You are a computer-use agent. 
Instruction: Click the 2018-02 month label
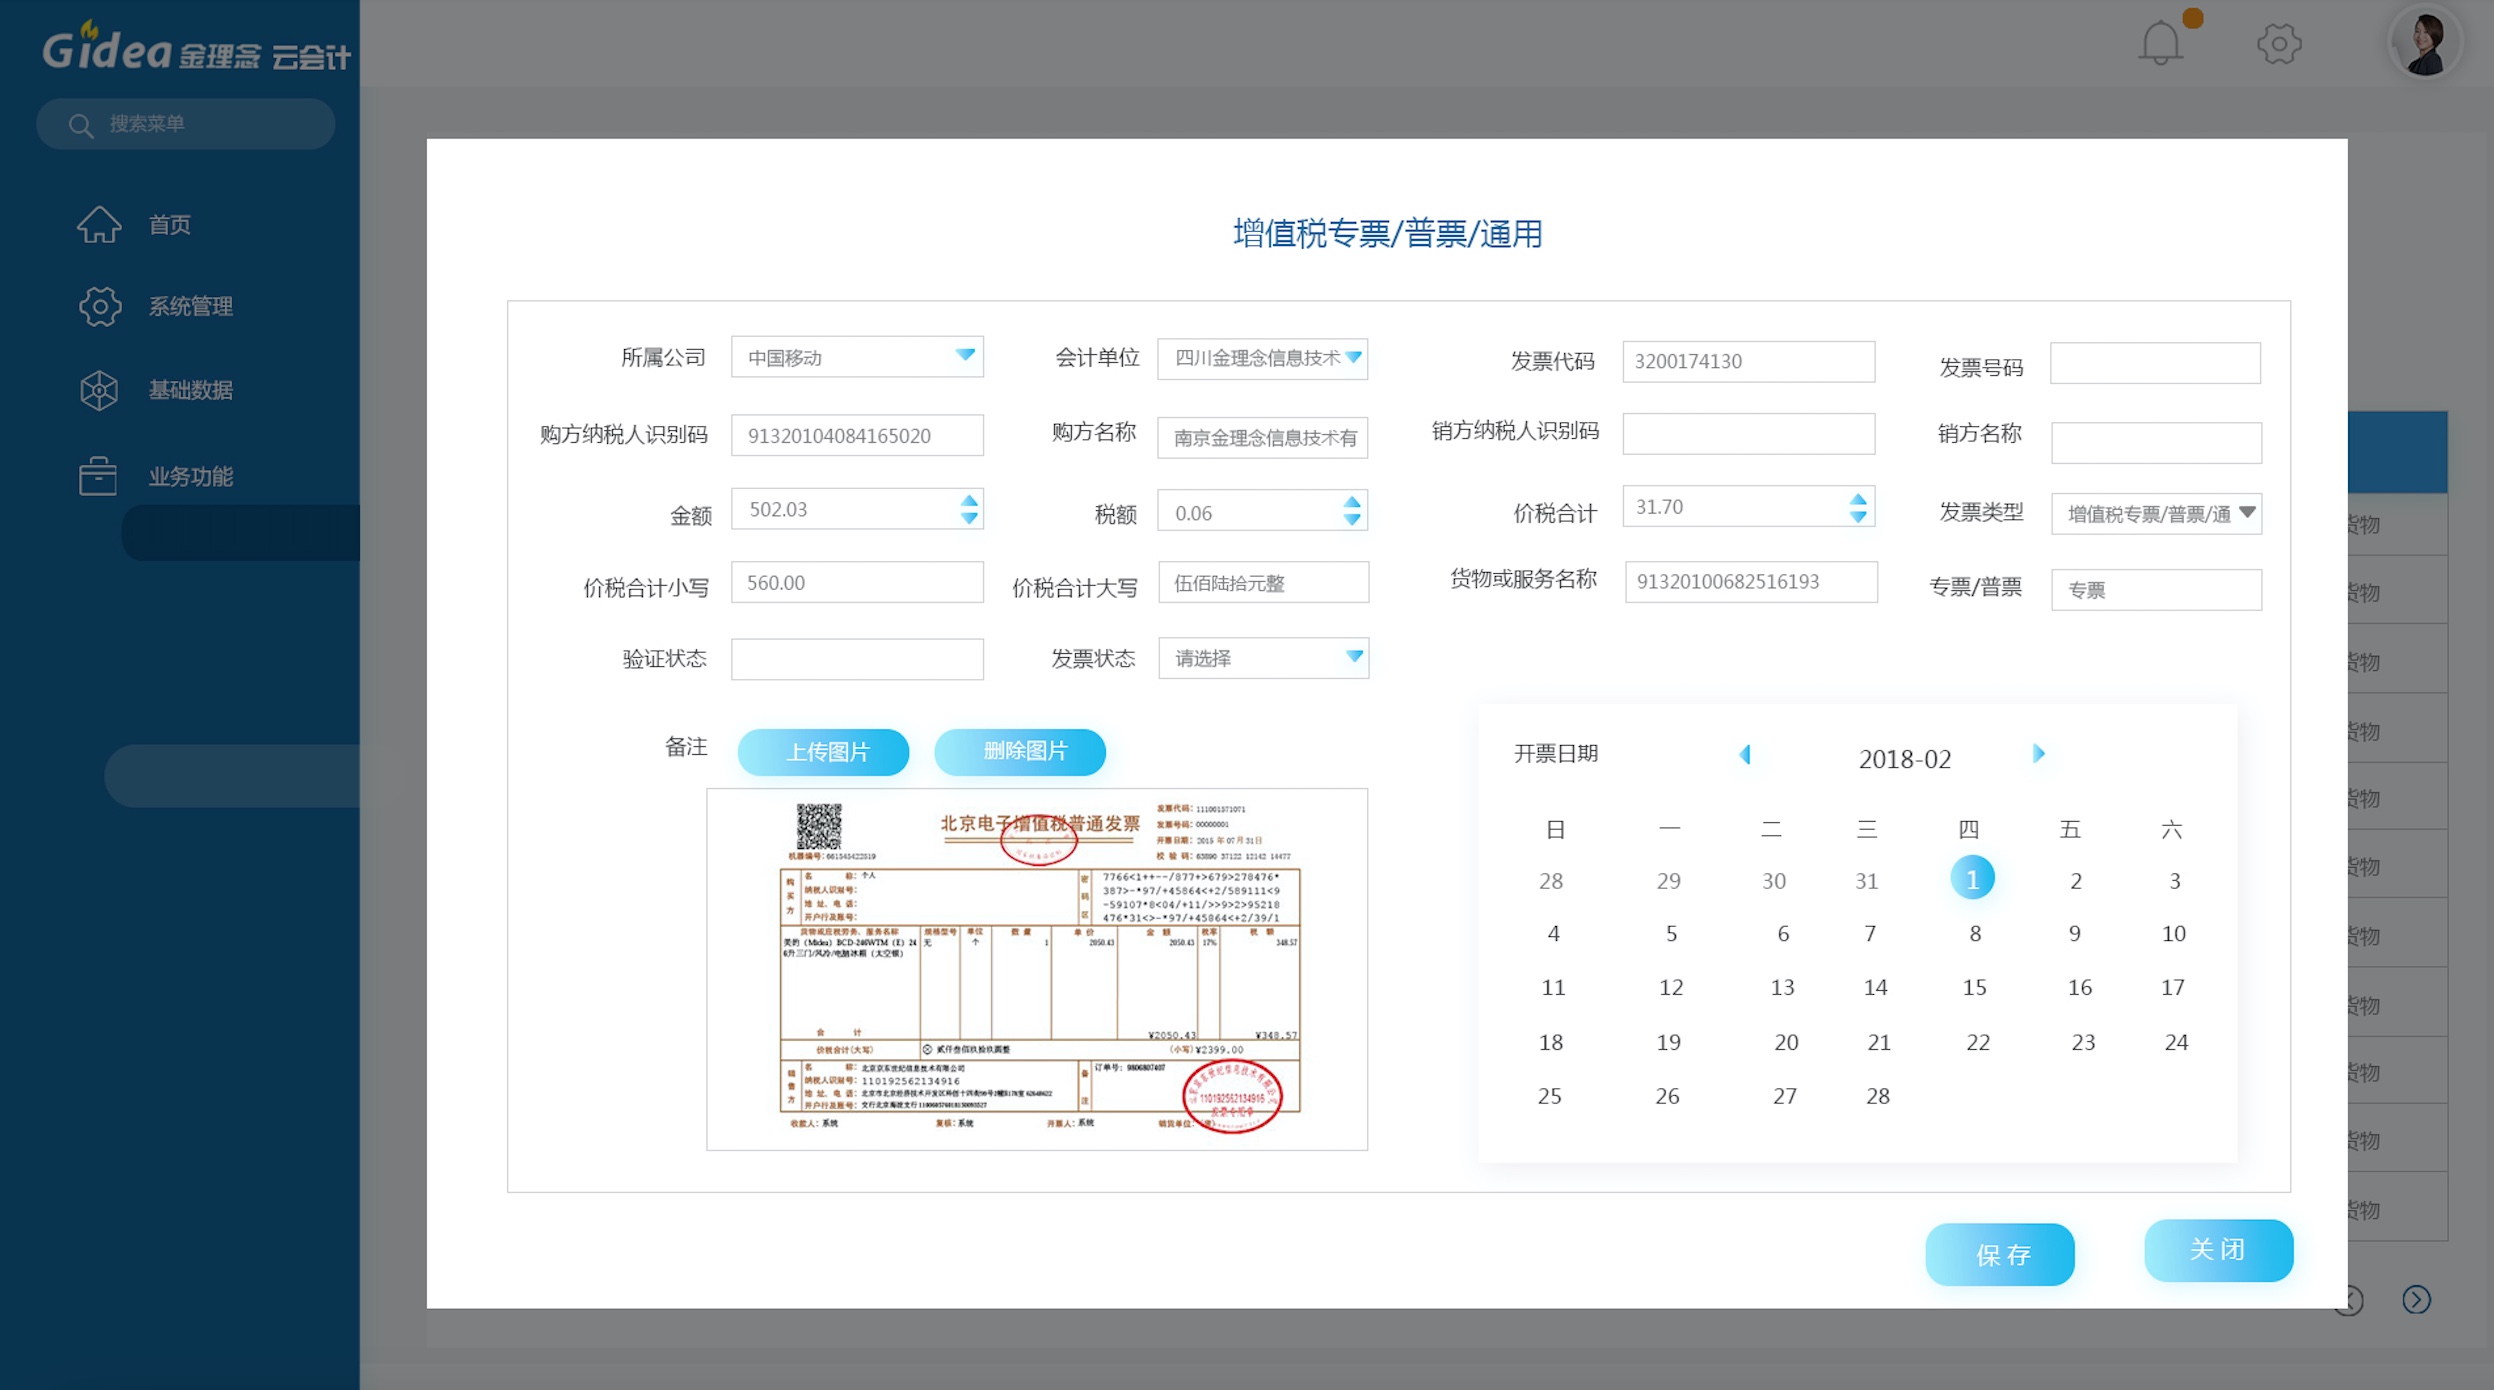click(x=1904, y=758)
